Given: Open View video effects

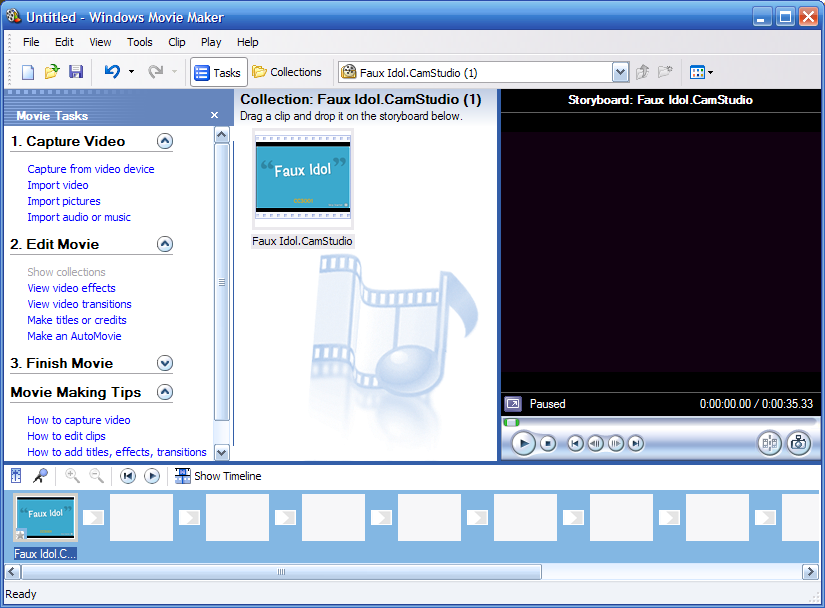Looking at the screenshot, I should [72, 288].
